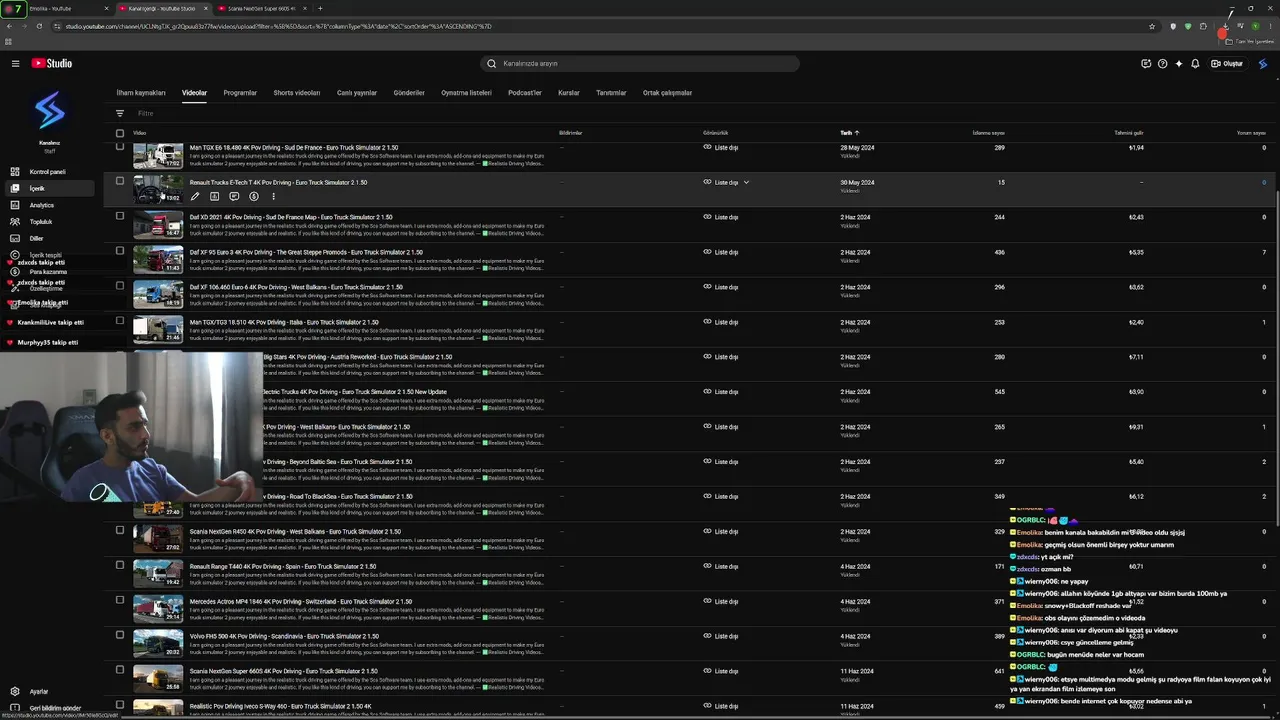Bookmark this page with the star icon
1280x720 pixels.
click(x=1152, y=26)
